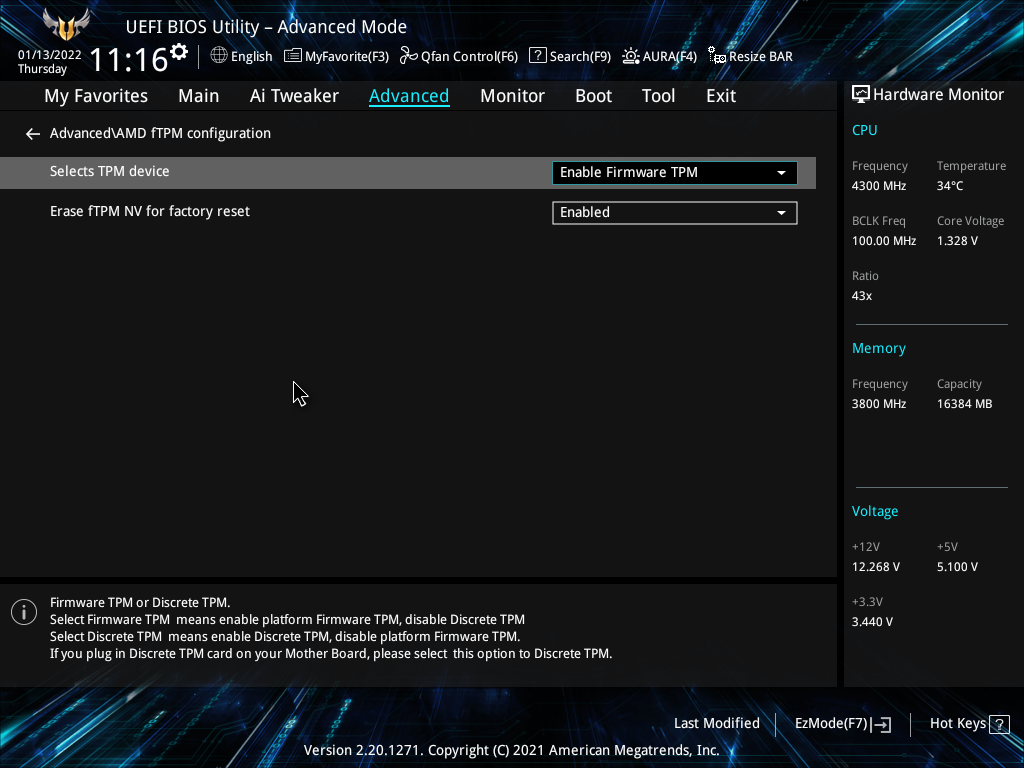
Task: Open the Selects TPM device dropdown
Action: coord(675,172)
